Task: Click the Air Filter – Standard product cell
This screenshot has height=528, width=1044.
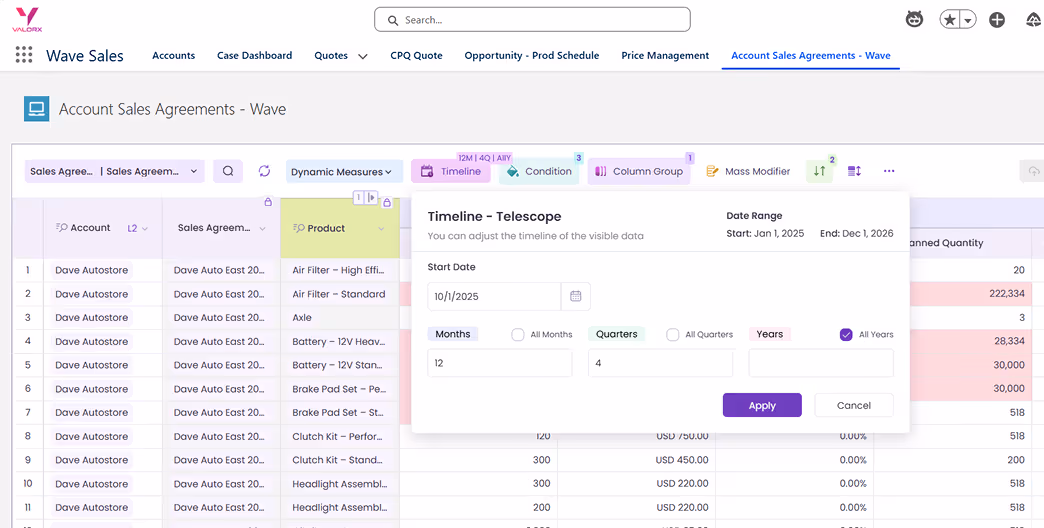Action: [x=340, y=294]
